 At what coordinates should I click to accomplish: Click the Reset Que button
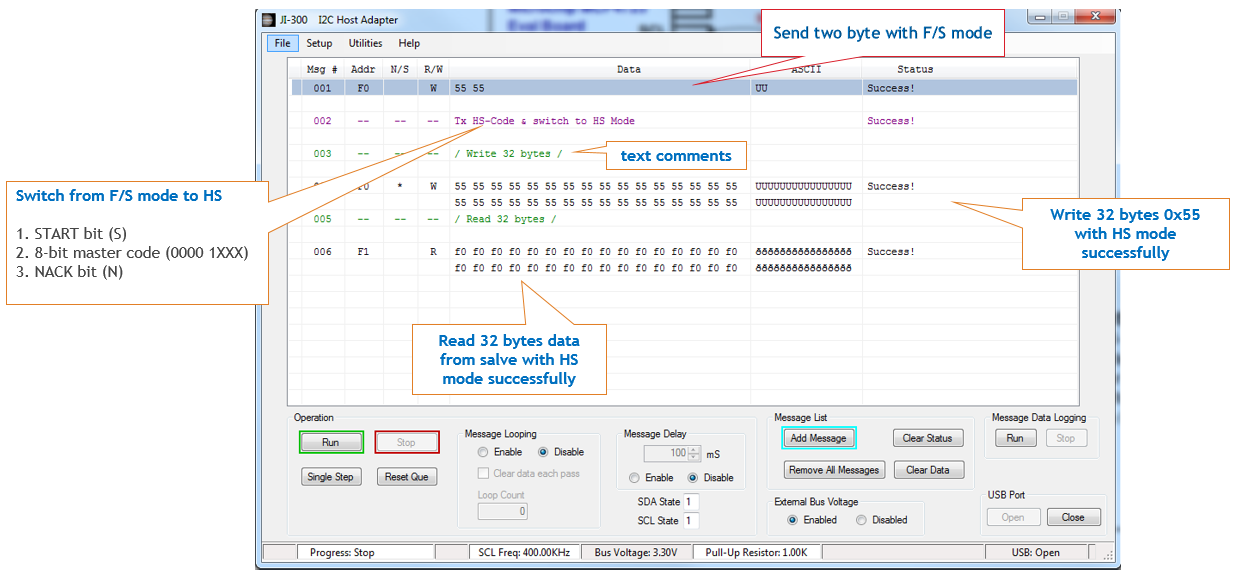click(406, 477)
